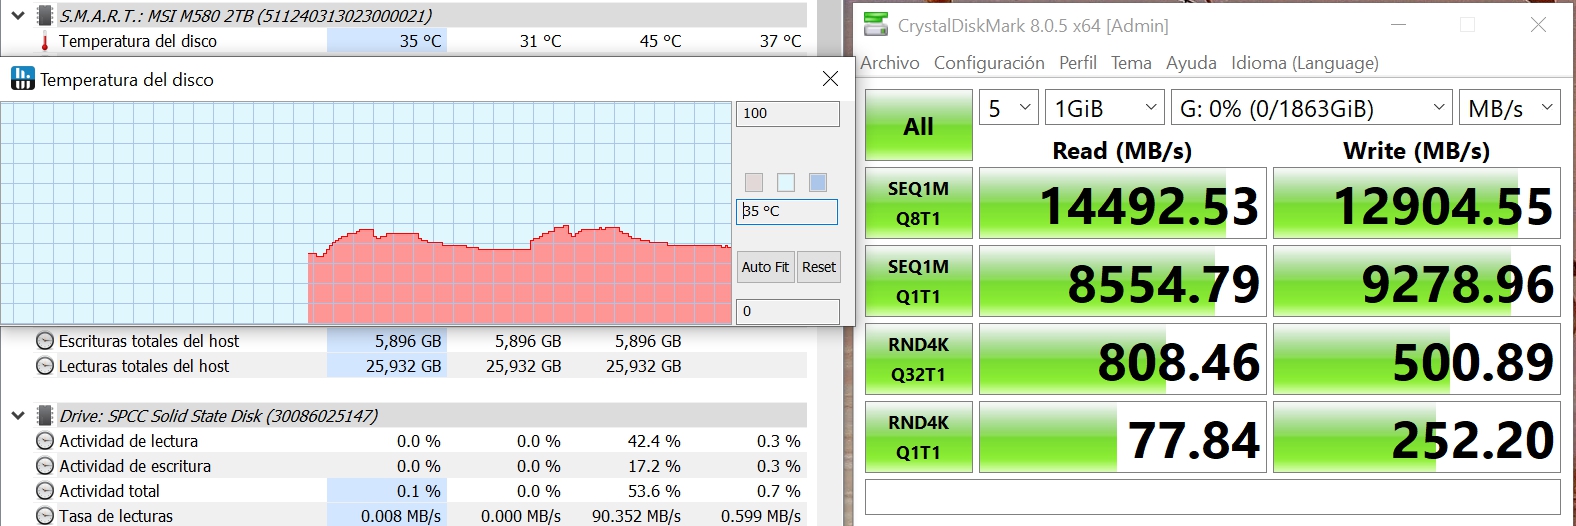Screen dimensions: 1576x526
Task: Open the drive selector showing G: 0%
Action: [1311, 107]
